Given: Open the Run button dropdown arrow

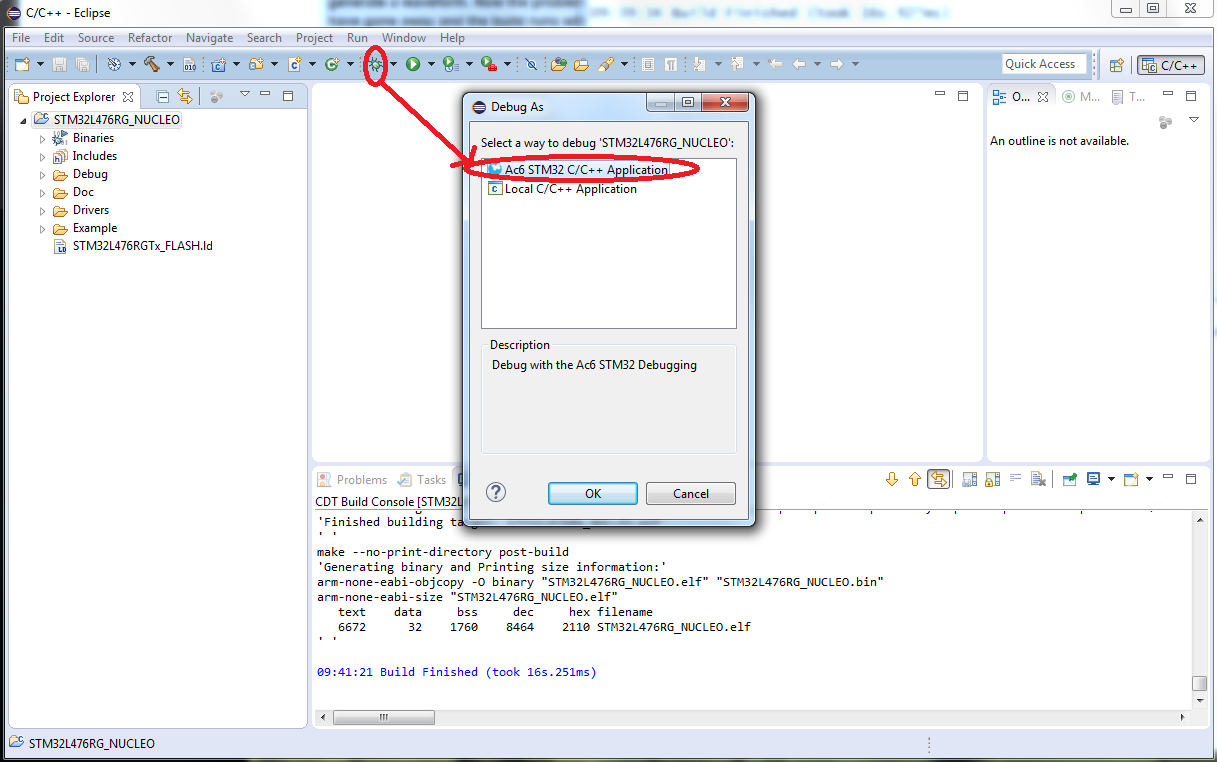Looking at the screenshot, I should [x=431, y=64].
